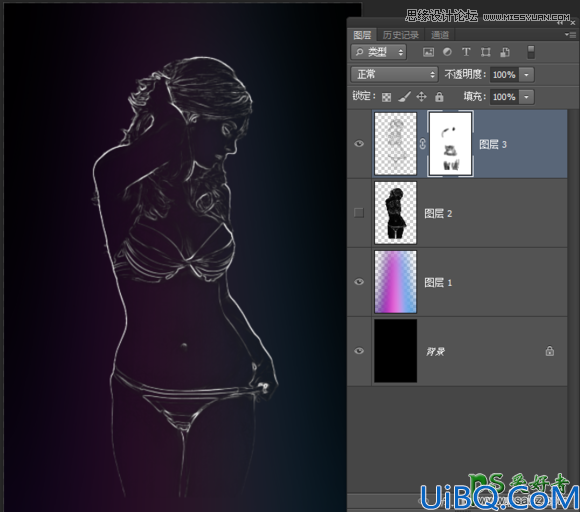The height and width of the screenshot is (512, 580).
Task: Click the 填充: label
Action: tap(475, 97)
